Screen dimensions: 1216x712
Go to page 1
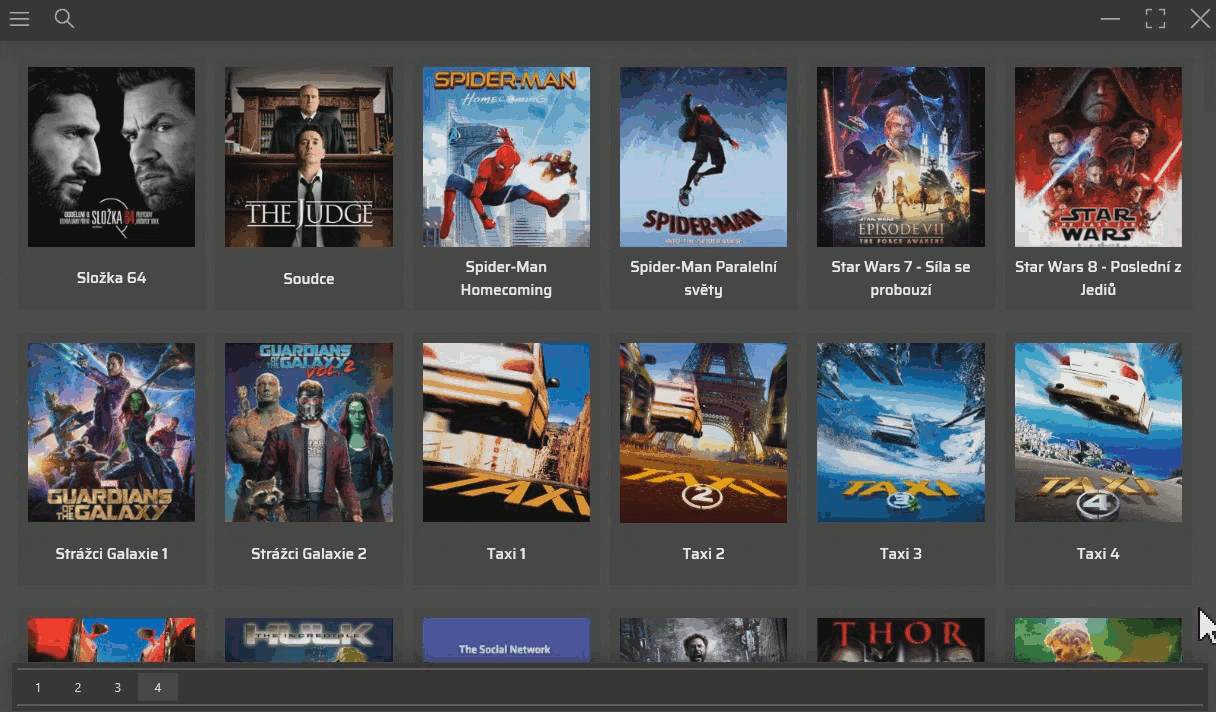(38, 688)
